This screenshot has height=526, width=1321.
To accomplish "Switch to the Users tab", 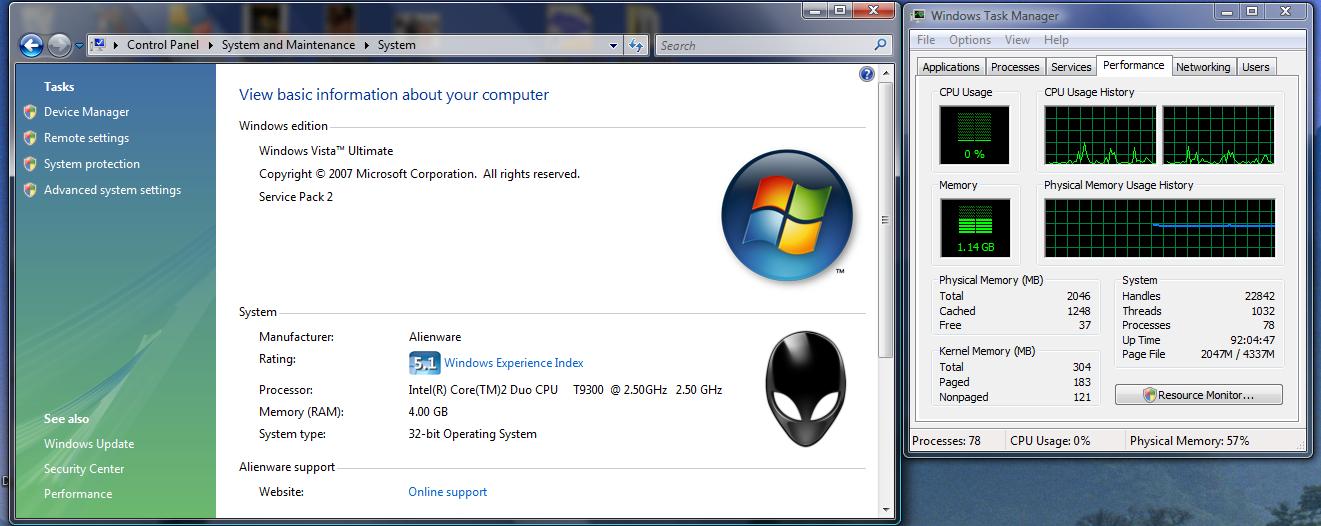I will [1256, 67].
